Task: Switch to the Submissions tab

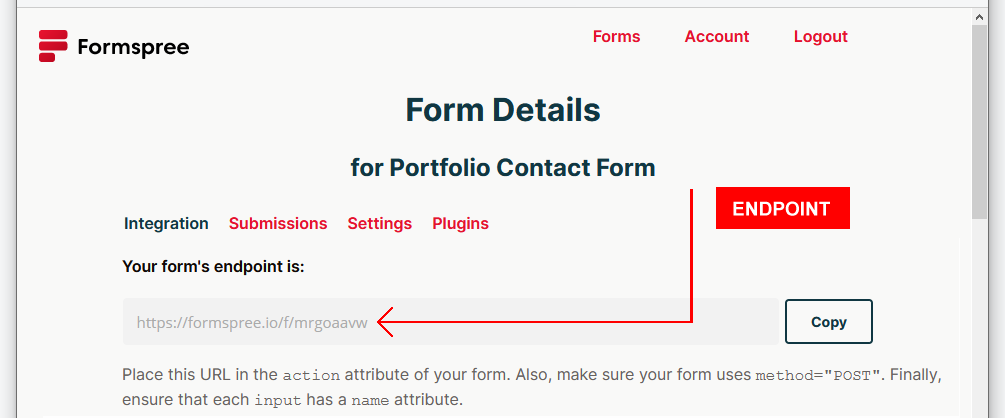Action: (x=278, y=224)
